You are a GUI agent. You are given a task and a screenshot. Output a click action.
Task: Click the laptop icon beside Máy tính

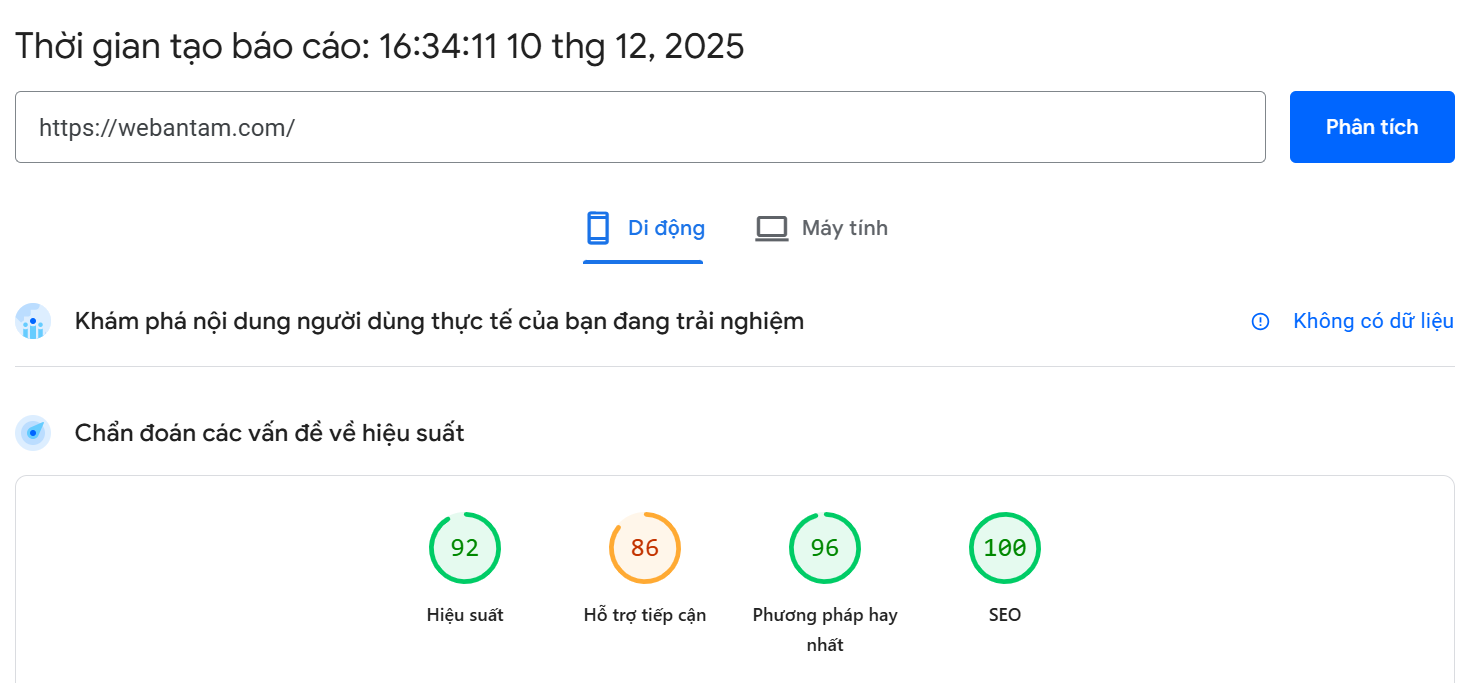pos(771,228)
